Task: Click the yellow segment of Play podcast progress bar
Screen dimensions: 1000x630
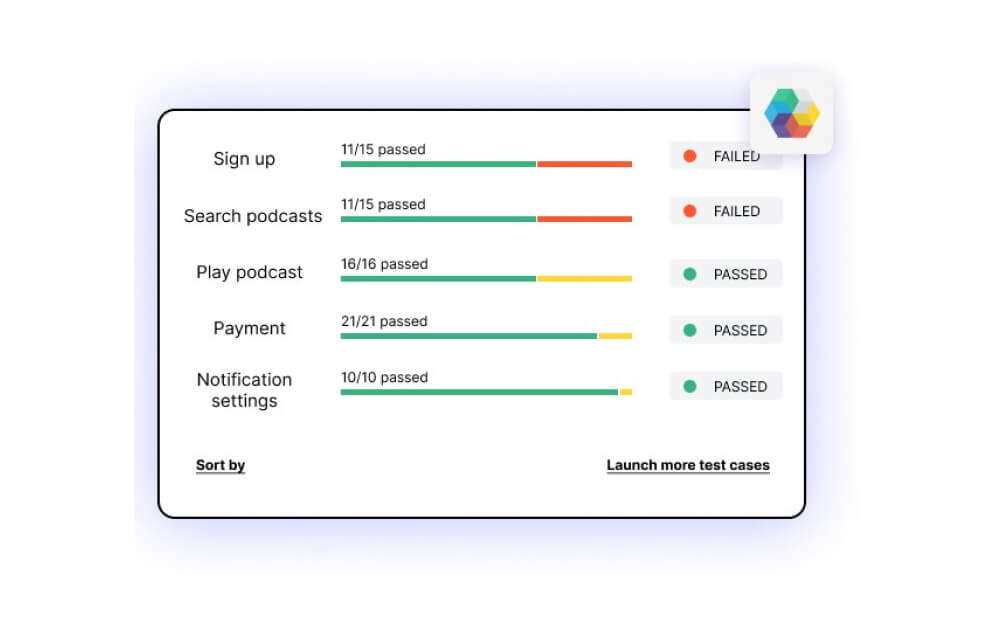Action: tap(584, 279)
